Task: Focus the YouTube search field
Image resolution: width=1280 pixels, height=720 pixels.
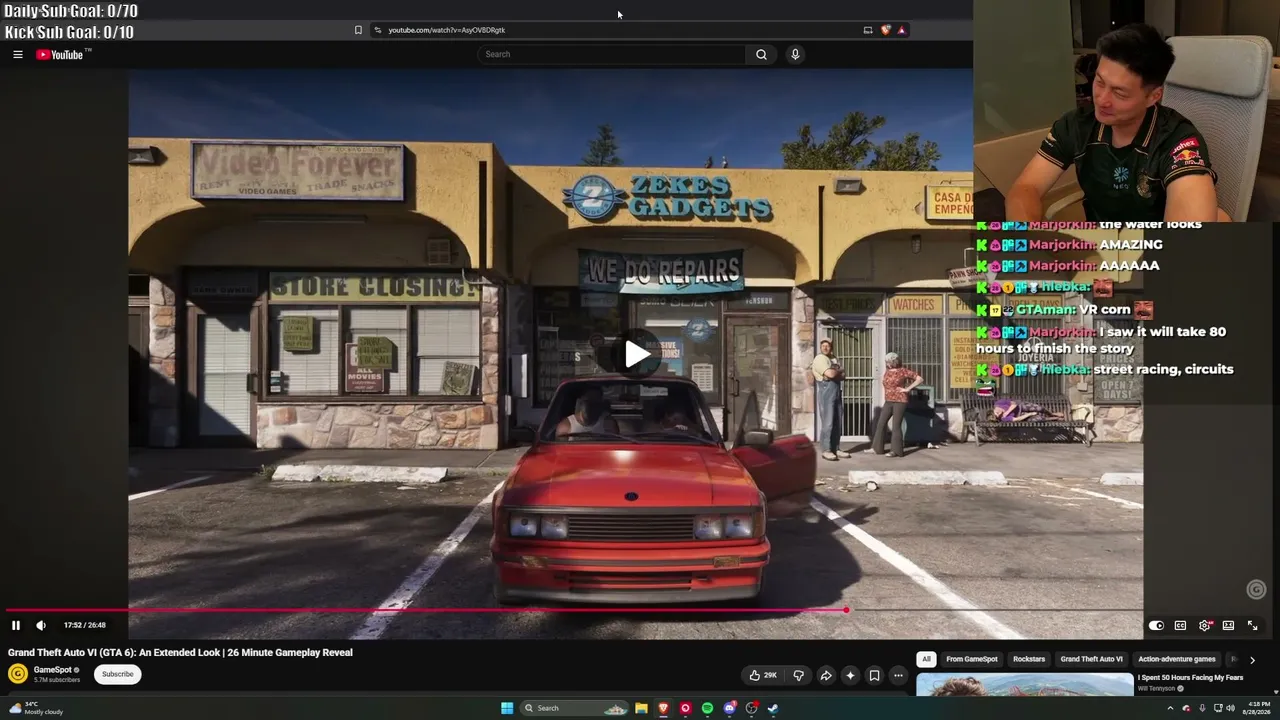Action: point(612,55)
